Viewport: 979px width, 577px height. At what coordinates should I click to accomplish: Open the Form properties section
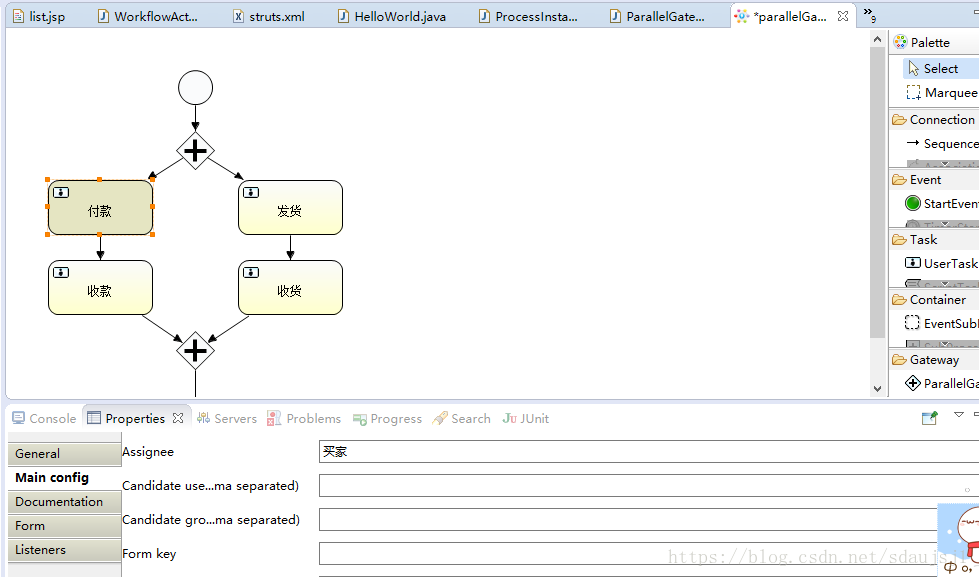click(64, 526)
